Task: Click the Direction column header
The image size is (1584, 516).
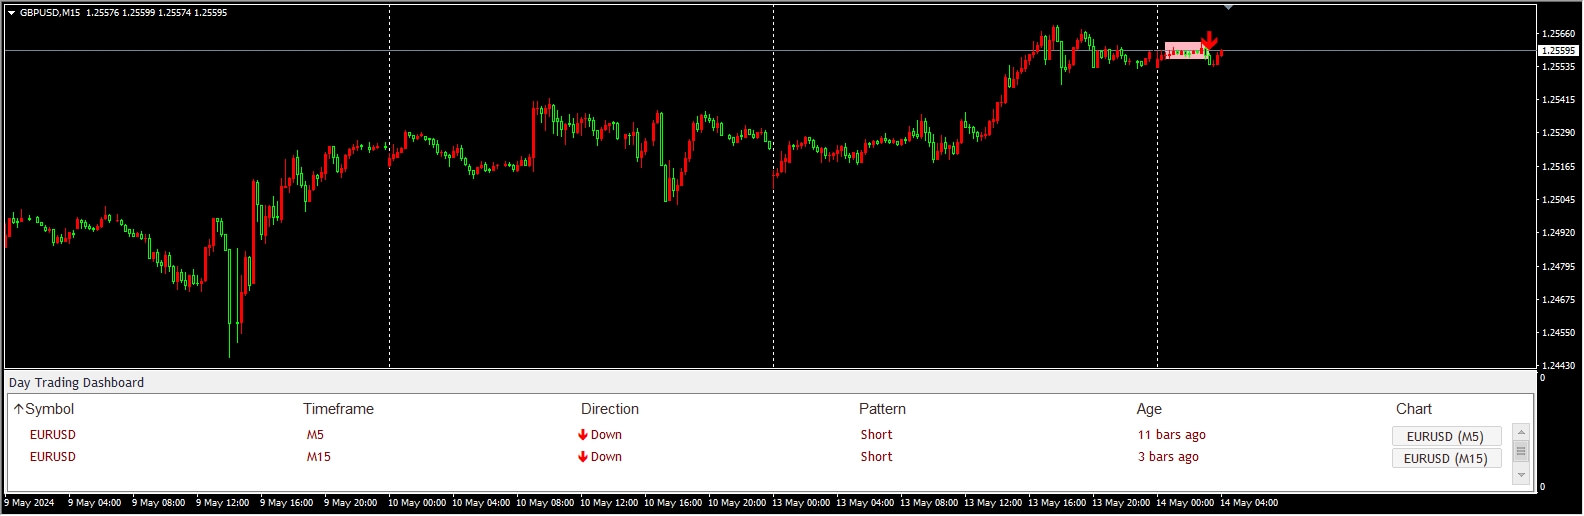Action: (610, 409)
